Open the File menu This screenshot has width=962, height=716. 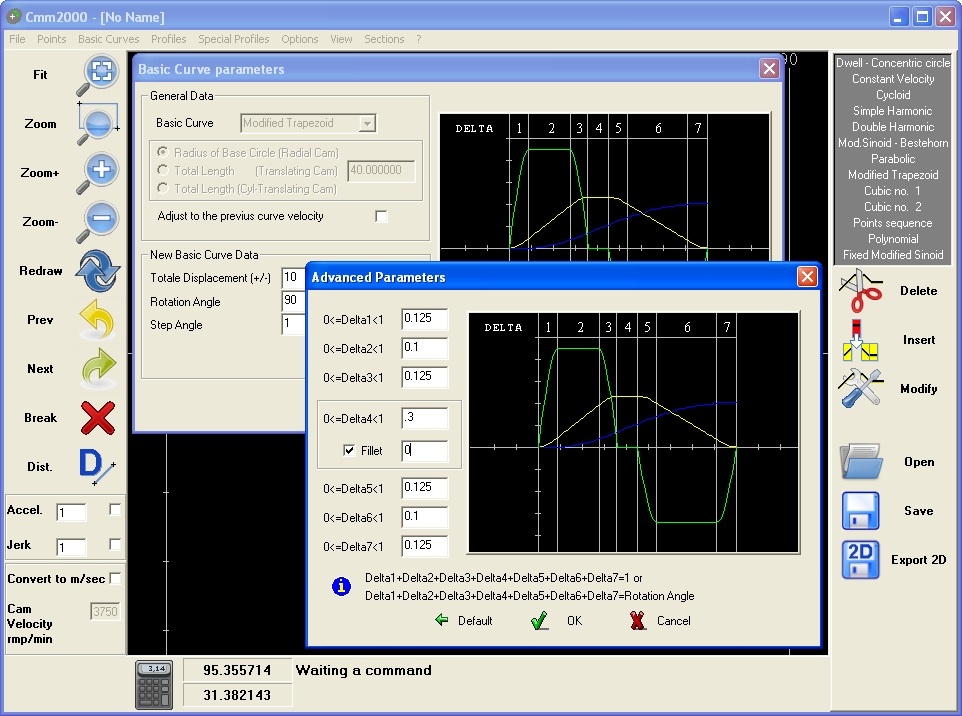pyautogui.click(x=17, y=39)
